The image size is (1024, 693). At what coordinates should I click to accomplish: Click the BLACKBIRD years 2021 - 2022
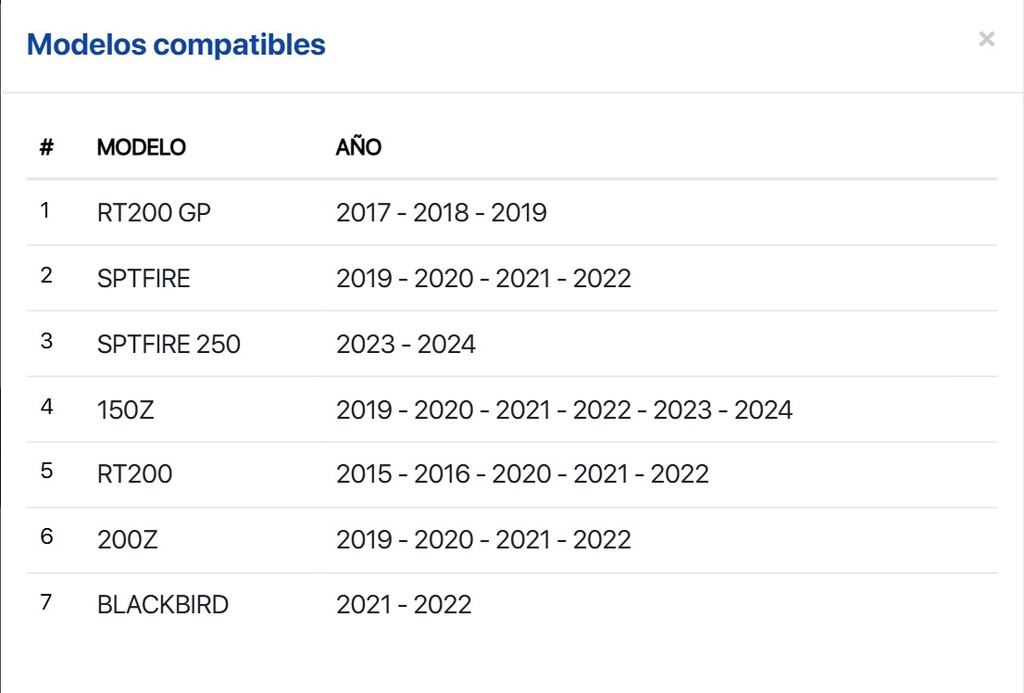403,605
